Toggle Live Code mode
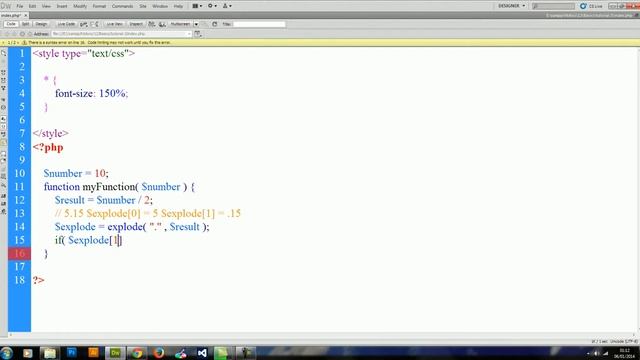The image size is (640, 360). [66, 24]
